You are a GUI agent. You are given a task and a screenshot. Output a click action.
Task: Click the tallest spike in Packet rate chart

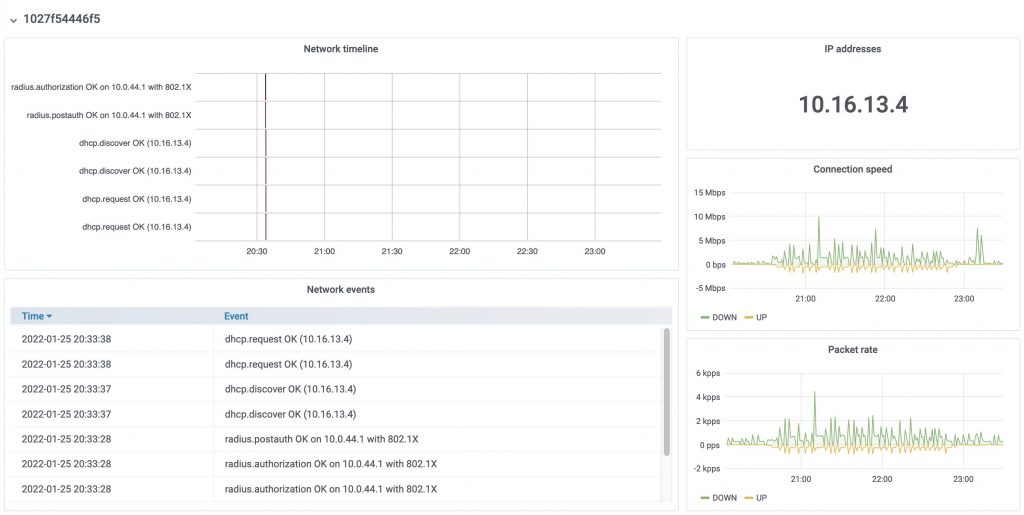(x=814, y=393)
